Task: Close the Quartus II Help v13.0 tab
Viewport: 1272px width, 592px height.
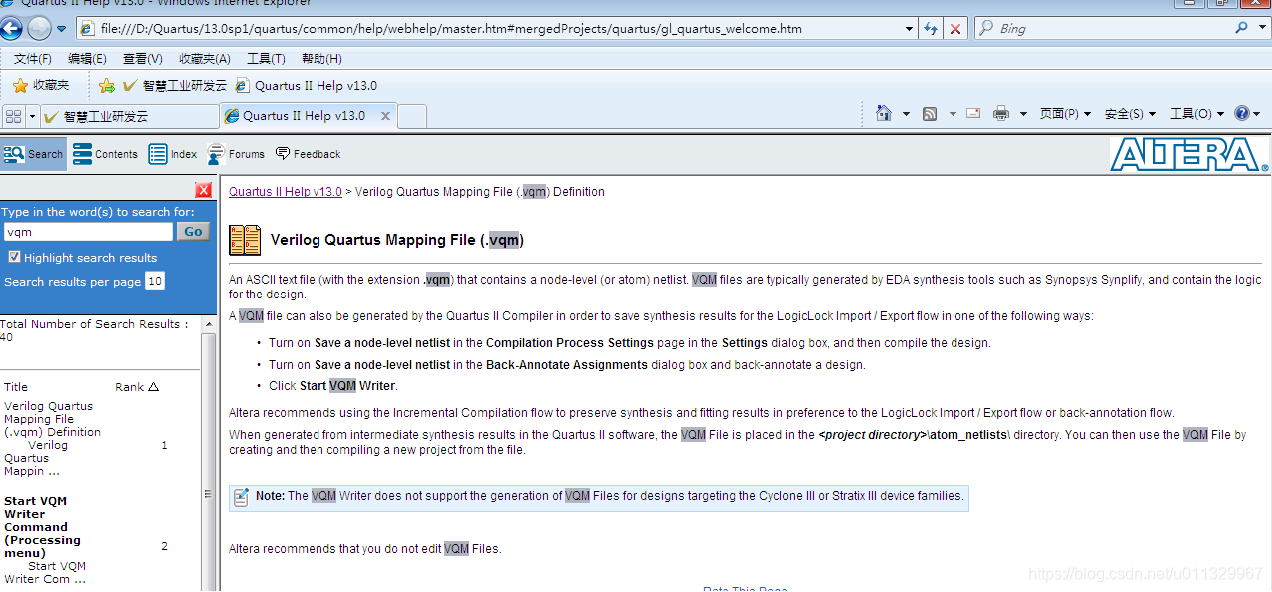Action: click(385, 116)
